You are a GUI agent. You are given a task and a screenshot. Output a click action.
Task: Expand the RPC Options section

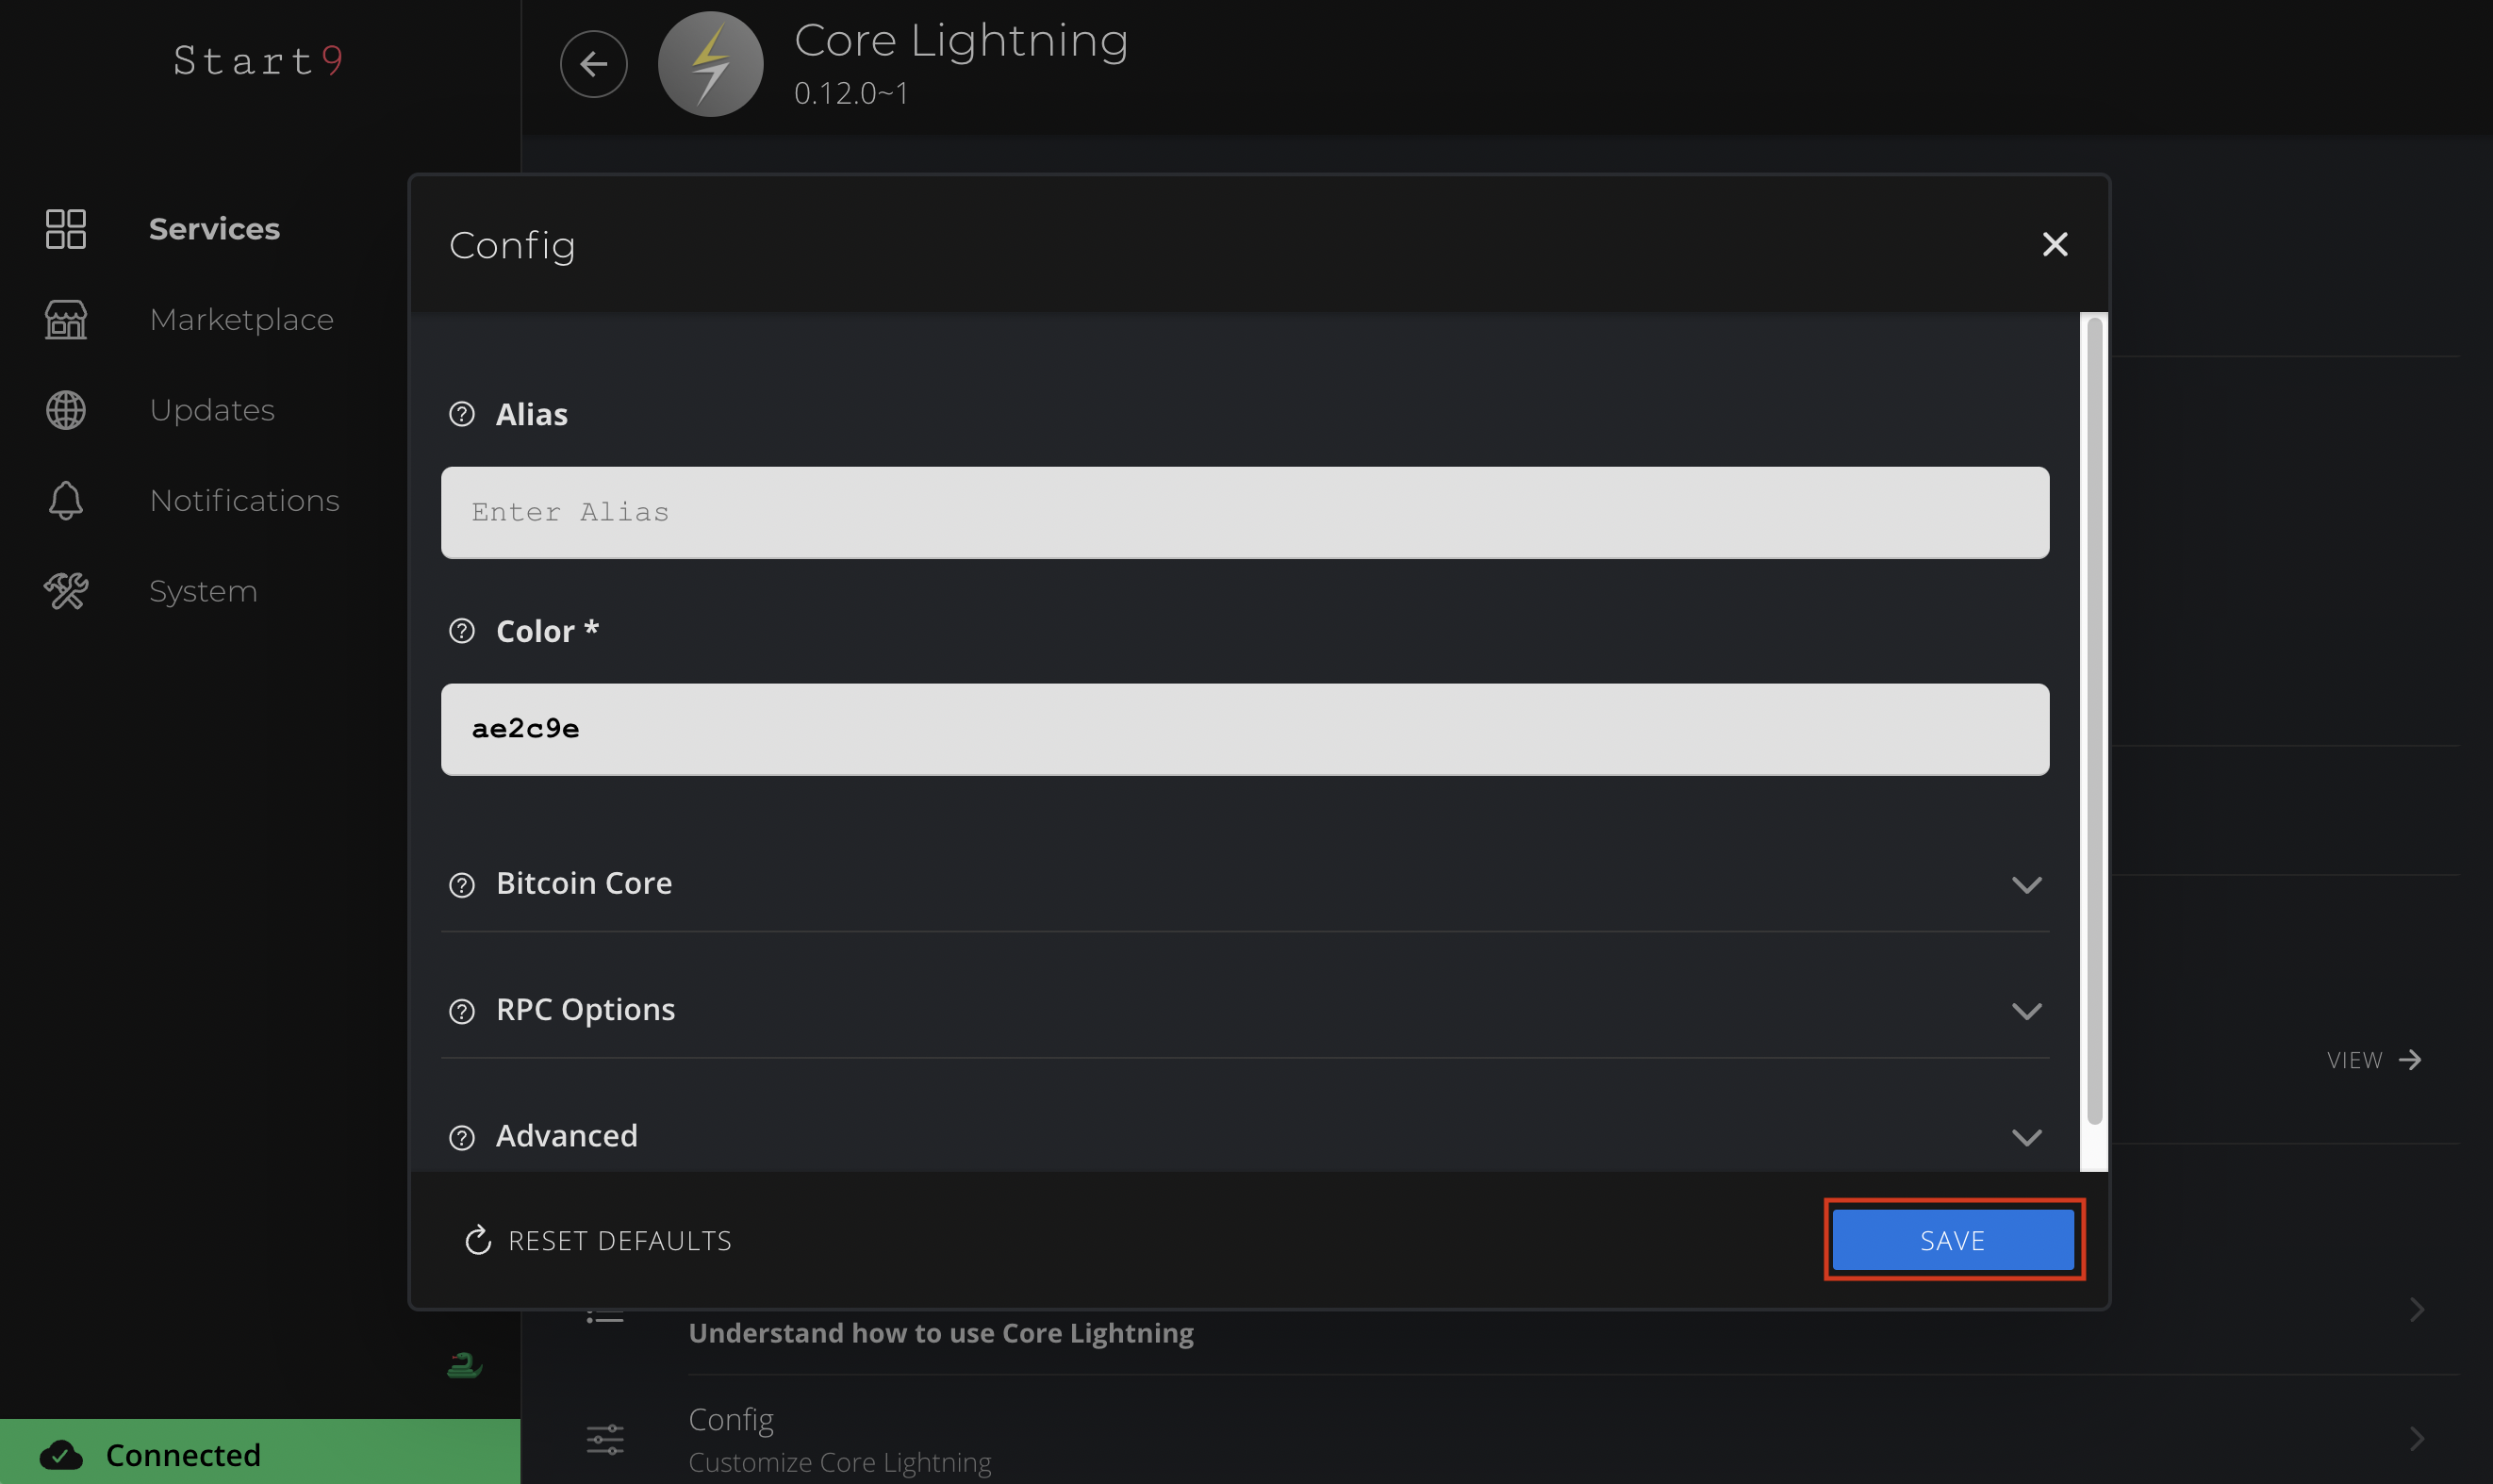coord(2026,1011)
